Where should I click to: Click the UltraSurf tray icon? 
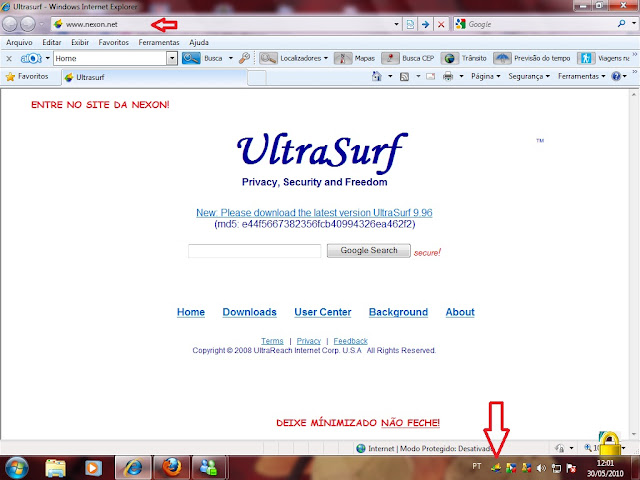point(496,468)
